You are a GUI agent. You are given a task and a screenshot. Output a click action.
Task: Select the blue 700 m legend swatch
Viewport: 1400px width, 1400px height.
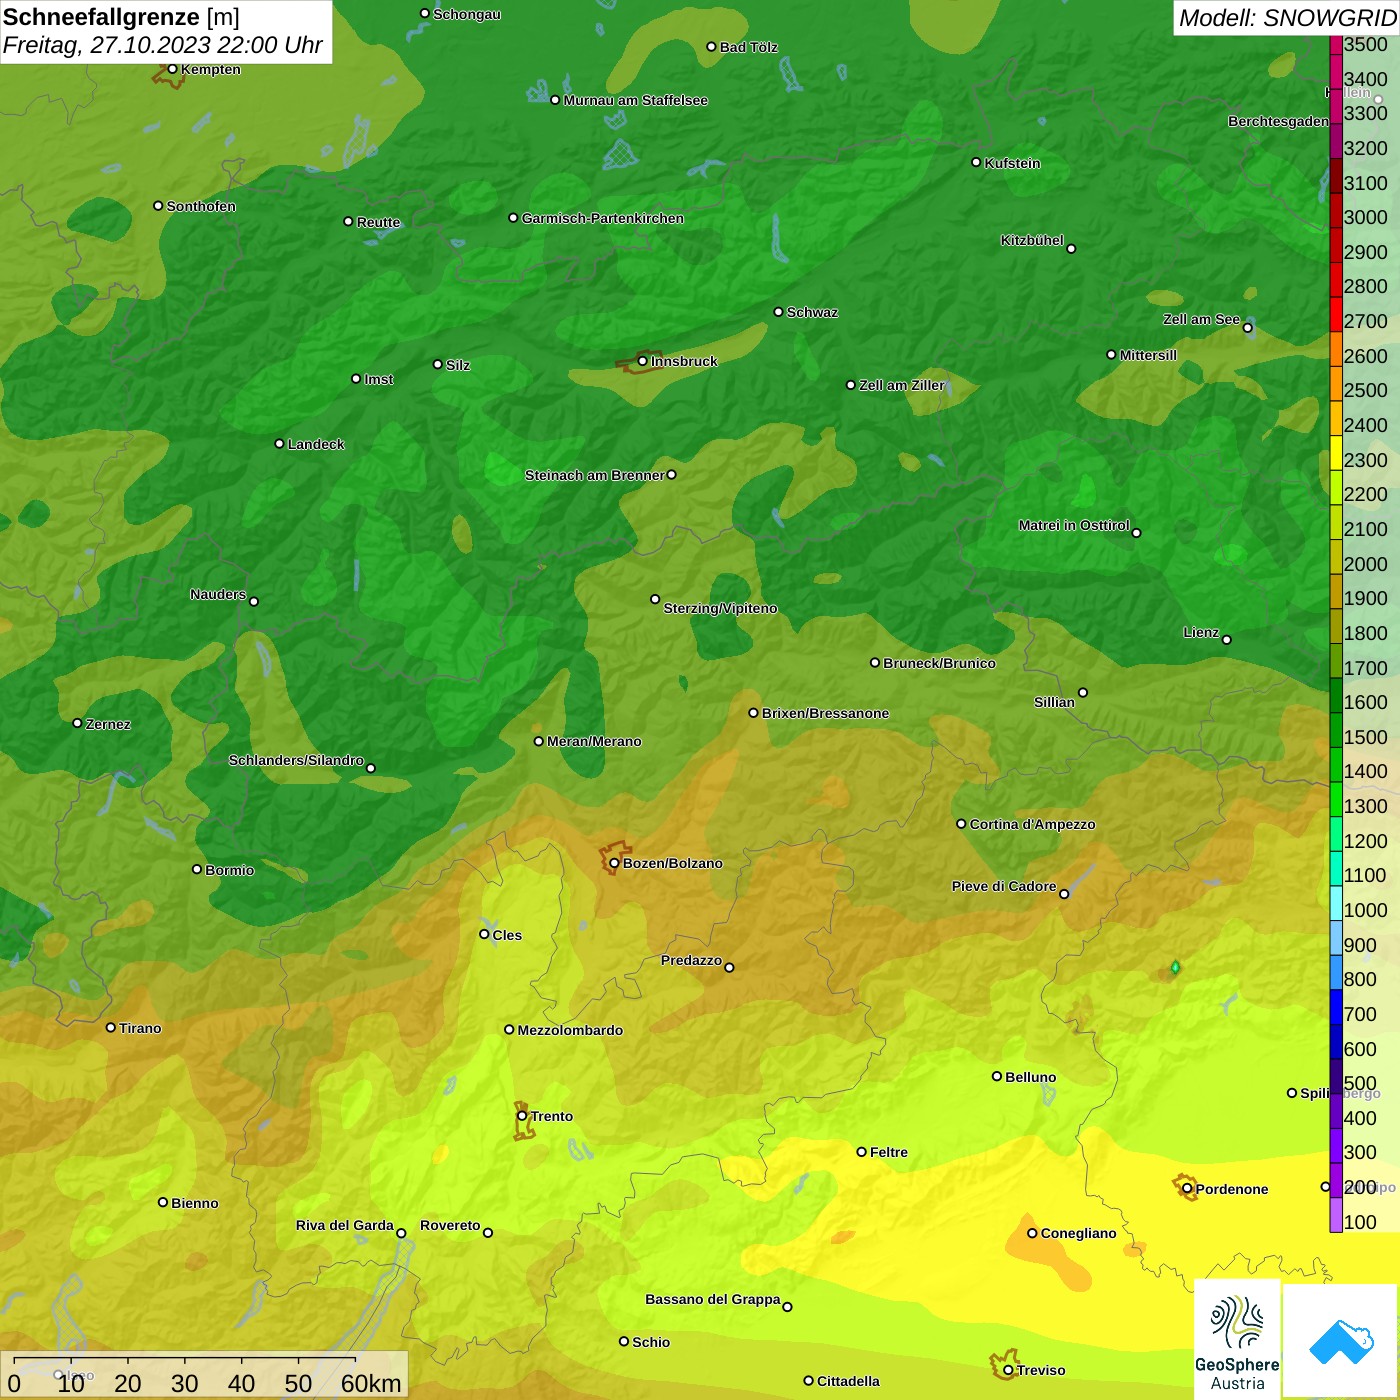[x=1336, y=1007]
